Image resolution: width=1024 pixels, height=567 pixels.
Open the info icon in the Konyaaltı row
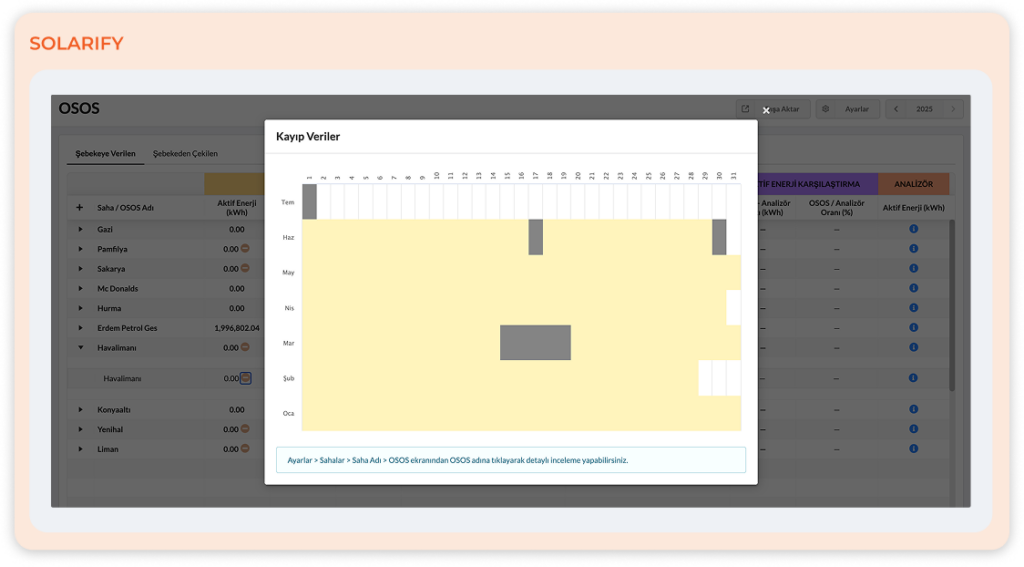914,409
